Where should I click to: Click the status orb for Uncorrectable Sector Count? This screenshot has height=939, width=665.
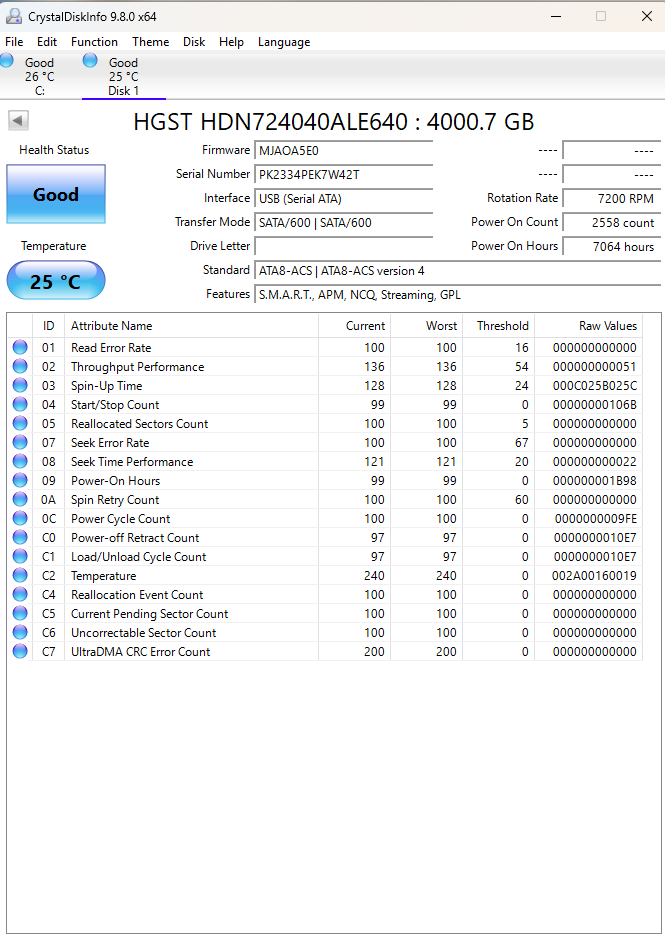coord(20,632)
